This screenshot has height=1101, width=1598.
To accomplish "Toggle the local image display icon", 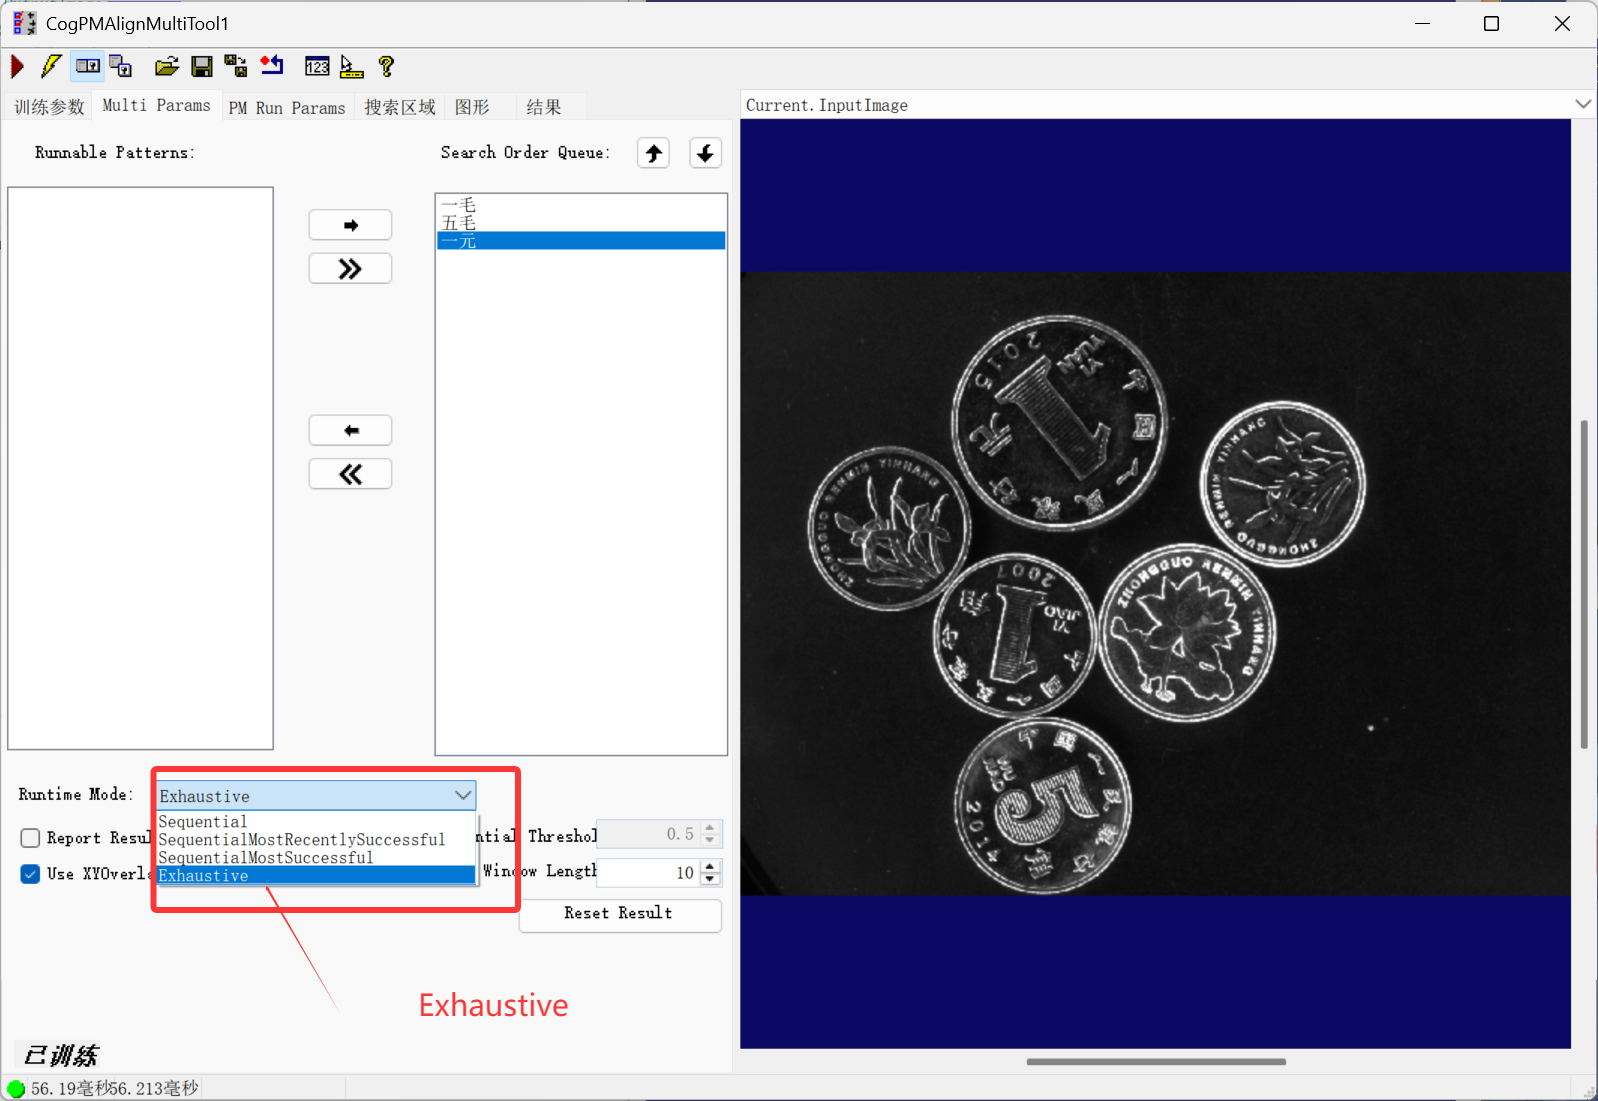I will click(x=88, y=67).
